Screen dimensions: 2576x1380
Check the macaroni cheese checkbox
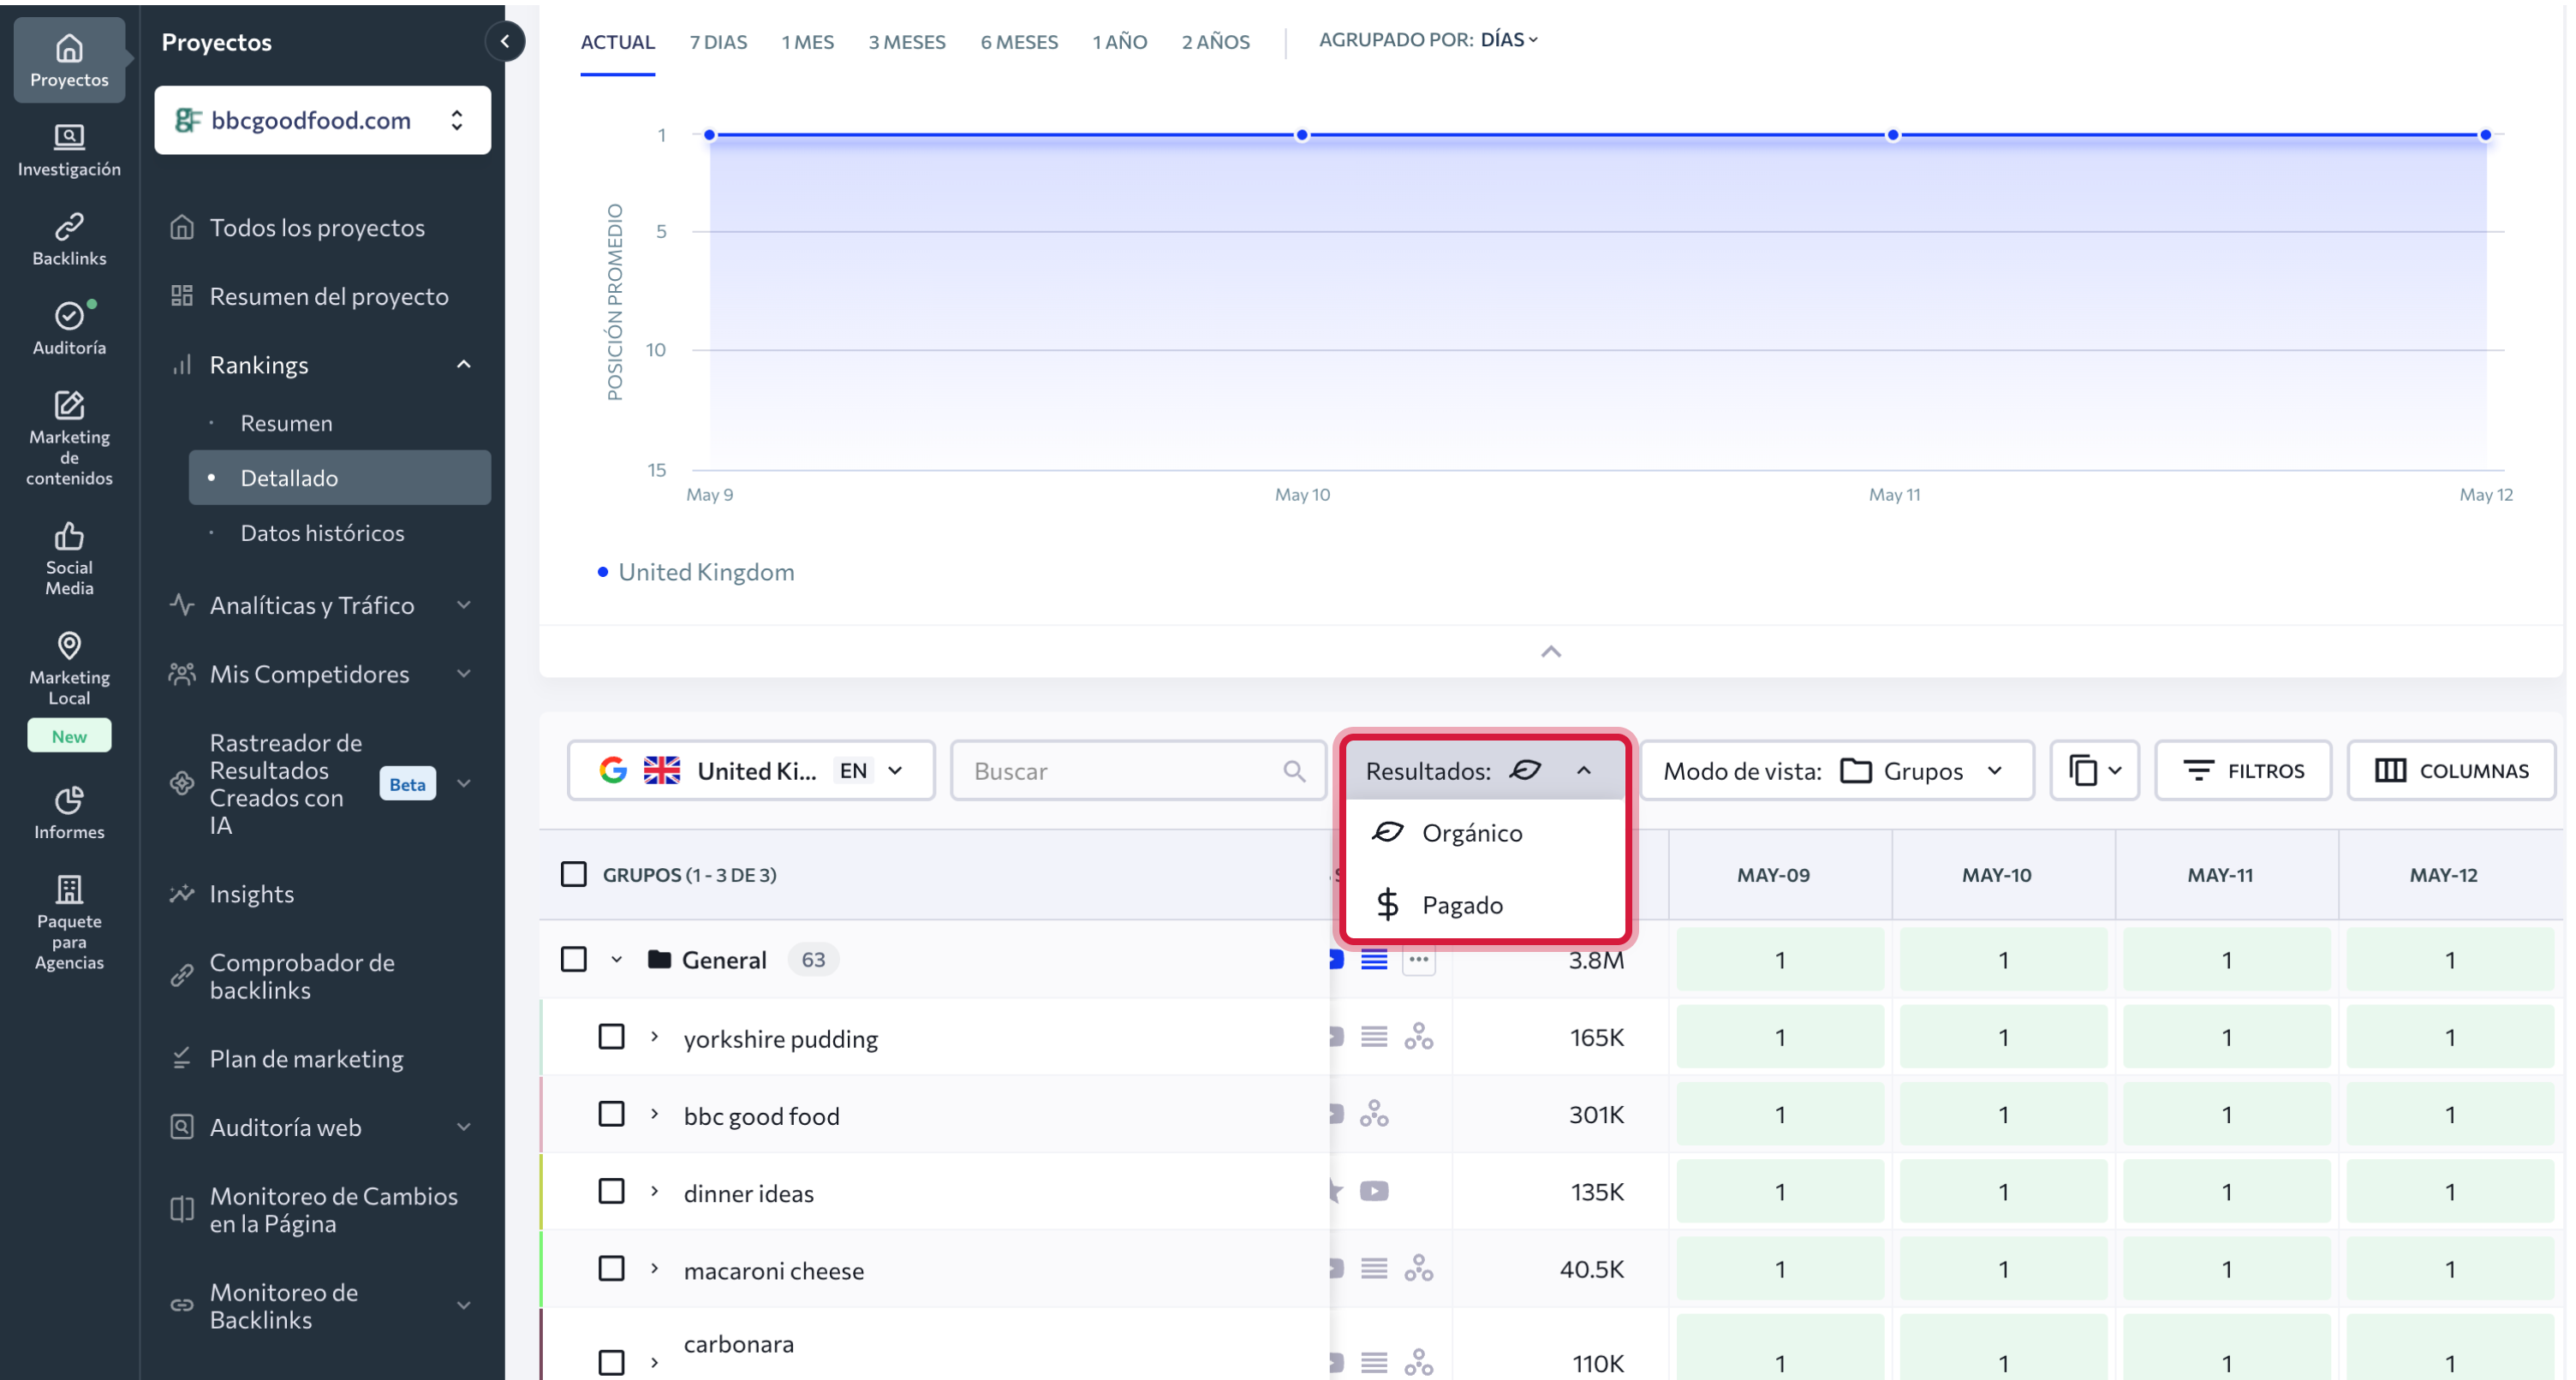(x=611, y=1268)
